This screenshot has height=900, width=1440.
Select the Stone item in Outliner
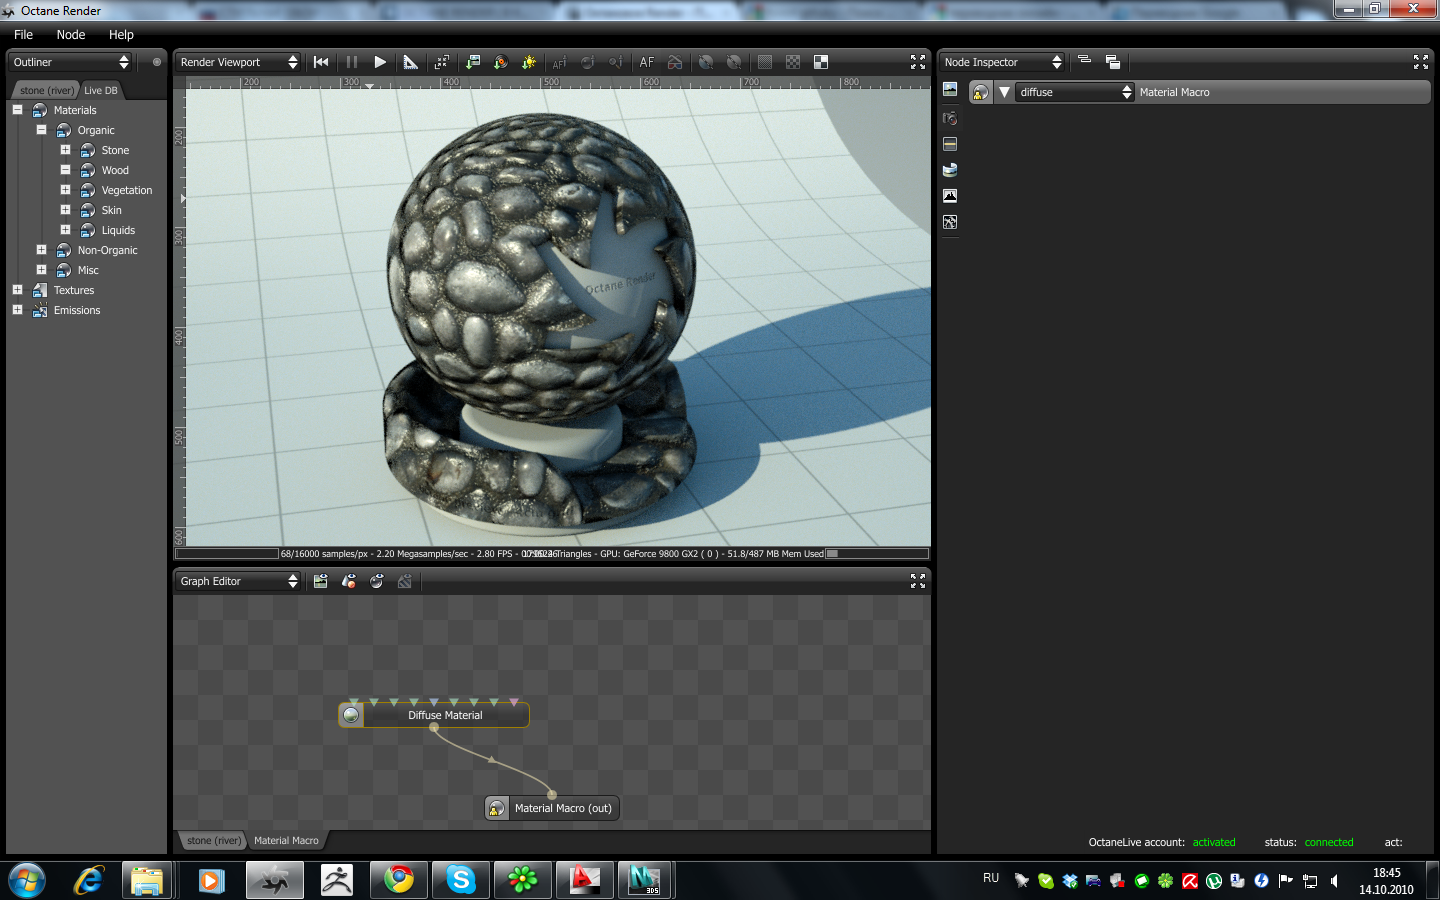(115, 150)
